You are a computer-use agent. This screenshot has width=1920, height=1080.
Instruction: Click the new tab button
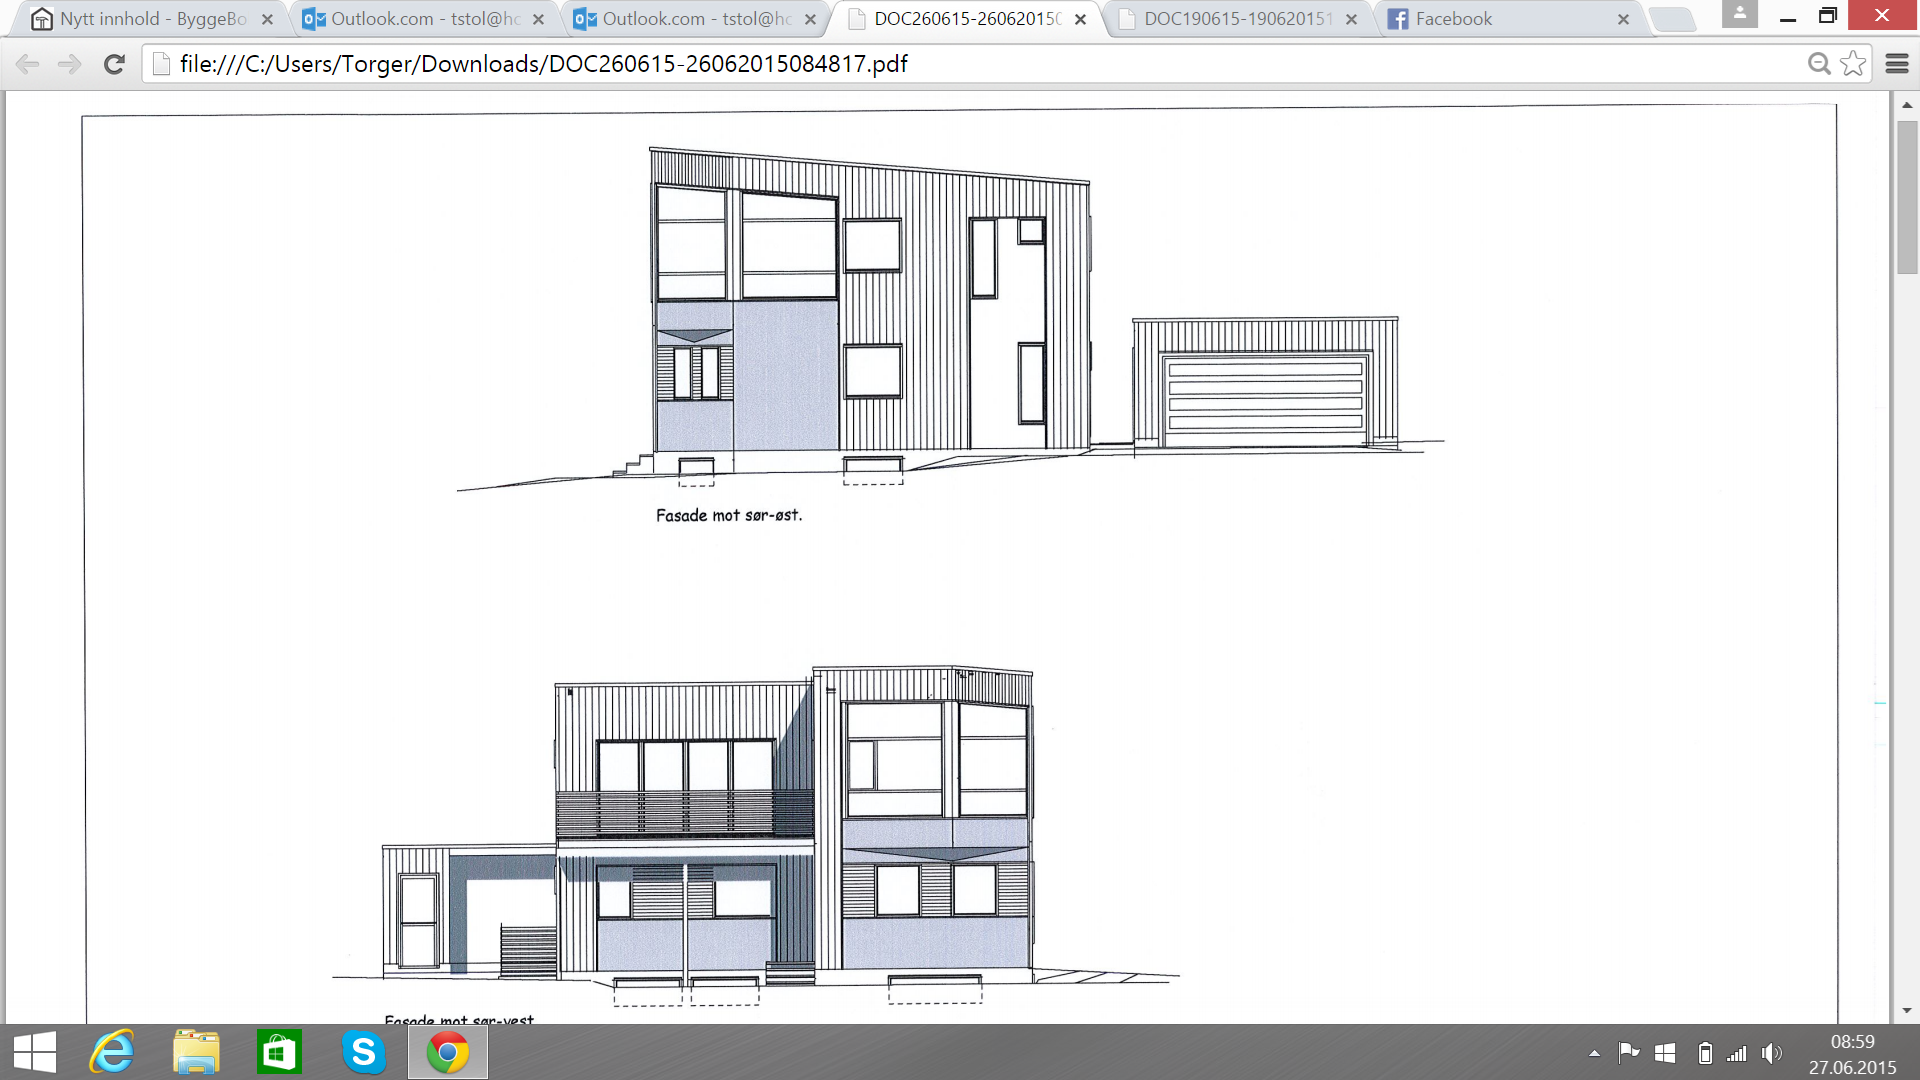pos(1671,19)
